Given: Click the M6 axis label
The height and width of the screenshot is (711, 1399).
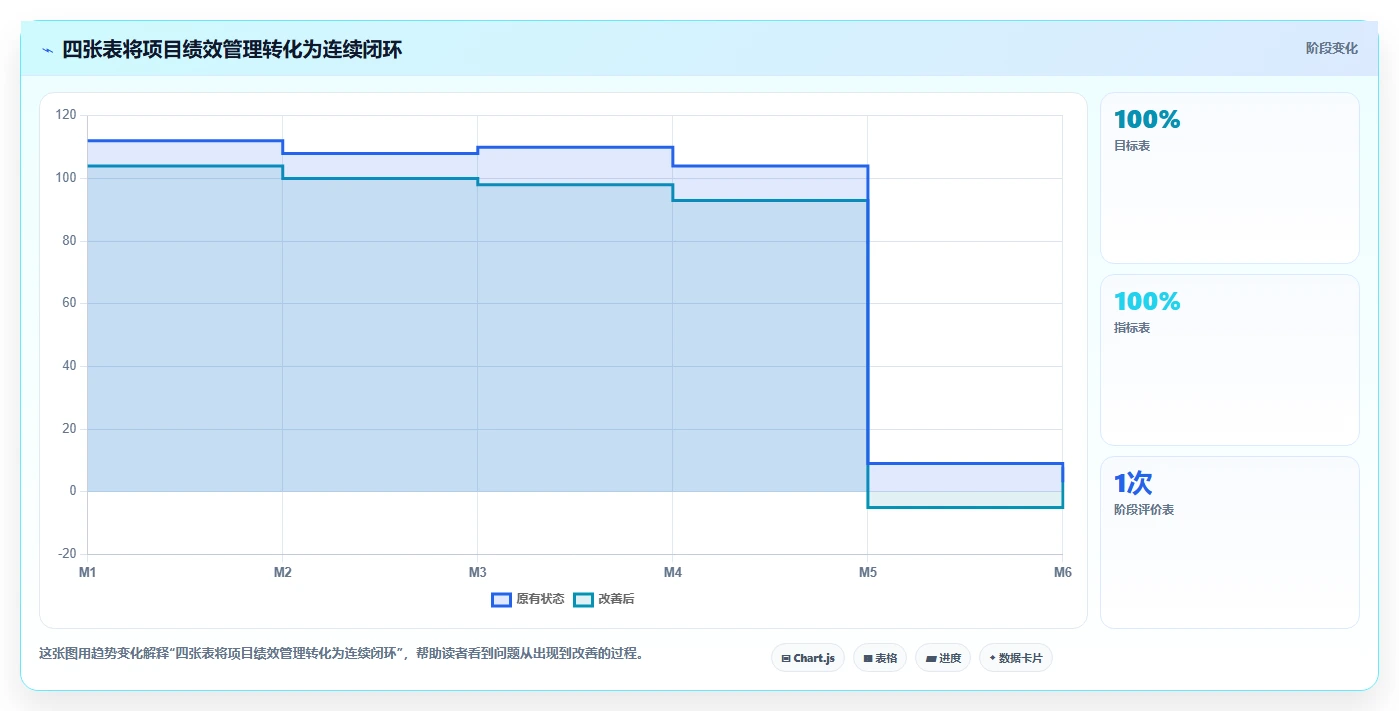Looking at the screenshot, I should point(1062,572).
